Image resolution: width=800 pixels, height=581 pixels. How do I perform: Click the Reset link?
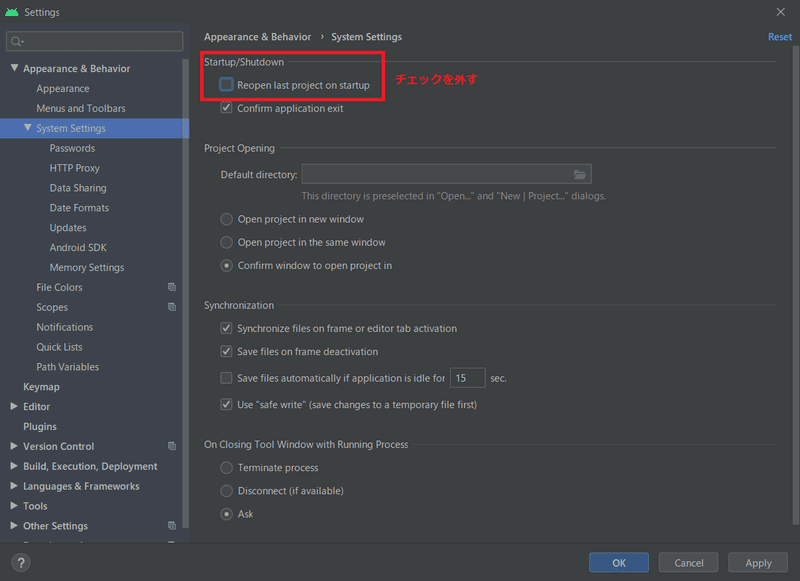779,37
